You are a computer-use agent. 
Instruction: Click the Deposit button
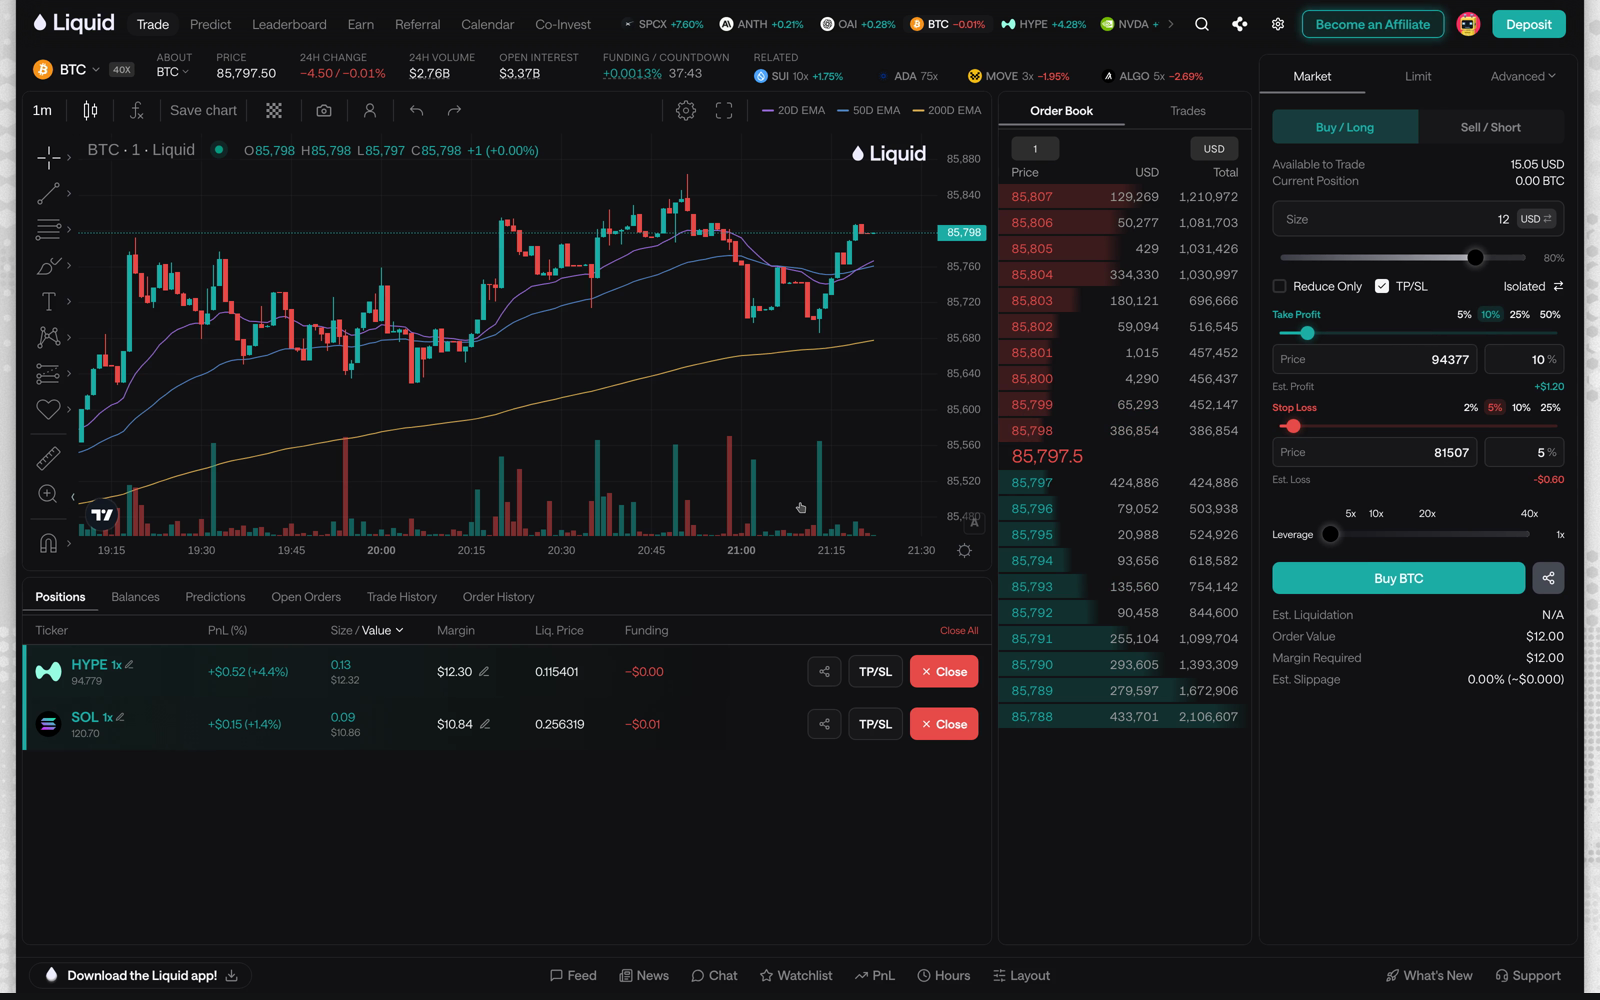pyautogui.click(x=1529, y=24)
